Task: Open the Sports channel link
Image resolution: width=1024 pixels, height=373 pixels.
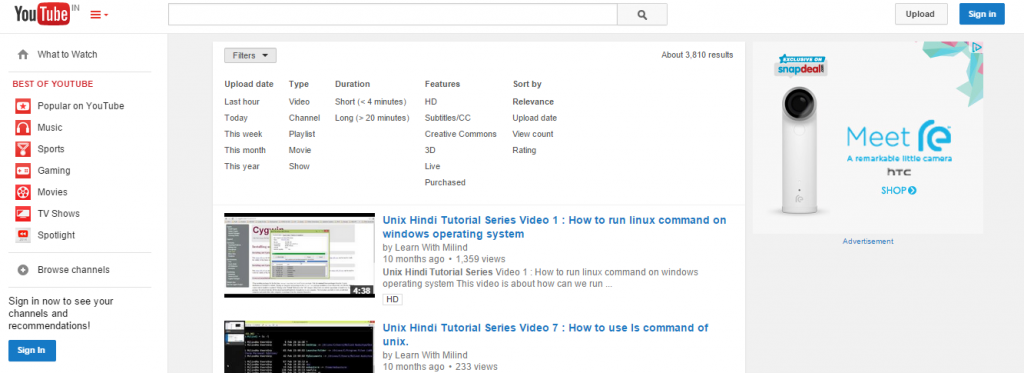Action: (52, 149)
